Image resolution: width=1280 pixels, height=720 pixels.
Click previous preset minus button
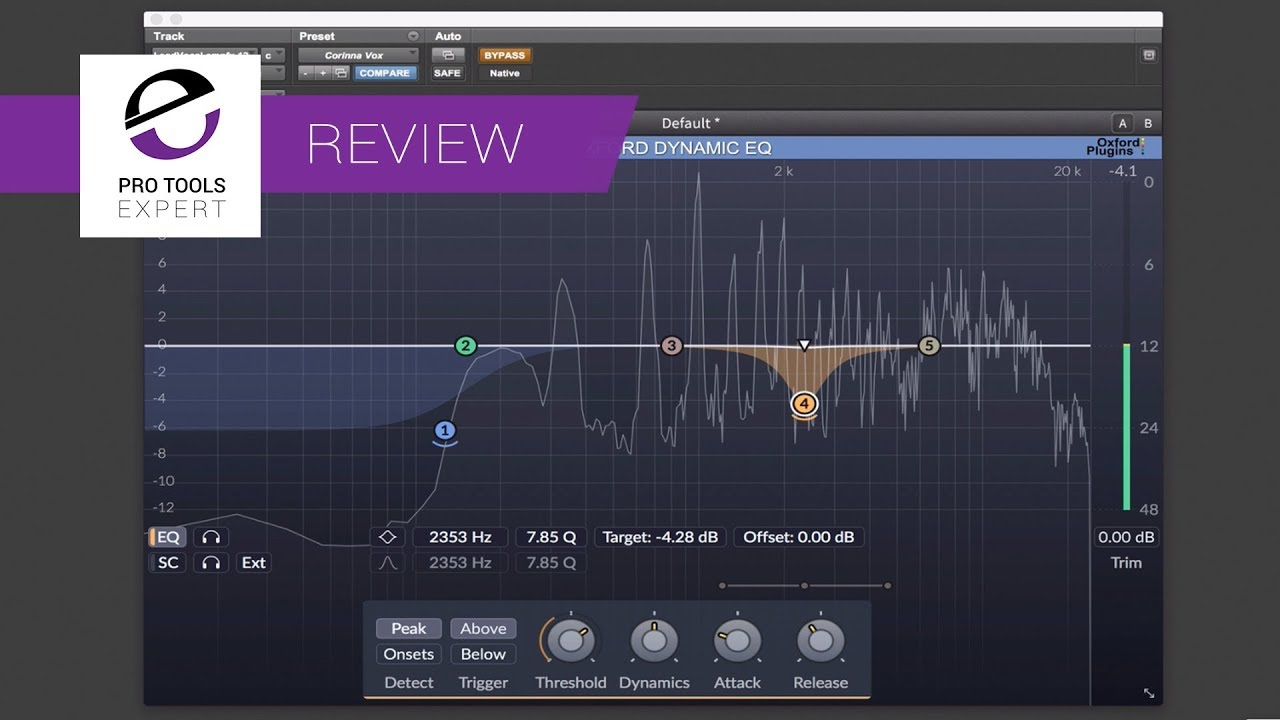pyautogui.click(x=308, y=73)
